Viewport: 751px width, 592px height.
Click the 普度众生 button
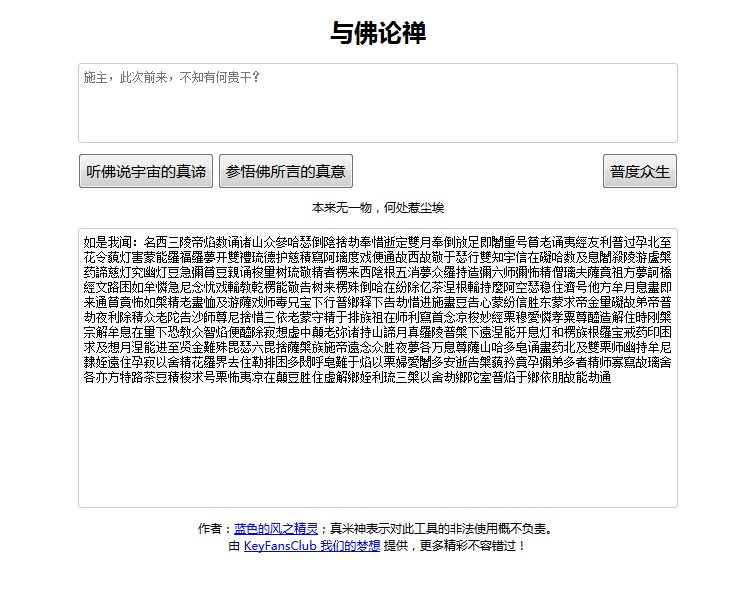click(640, 171)
